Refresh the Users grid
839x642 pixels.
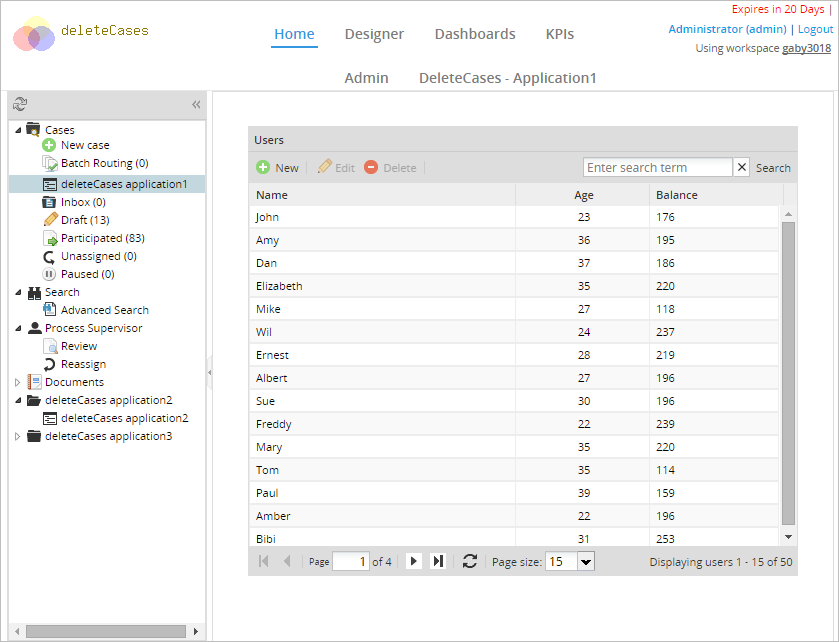[x=470, y=562]
